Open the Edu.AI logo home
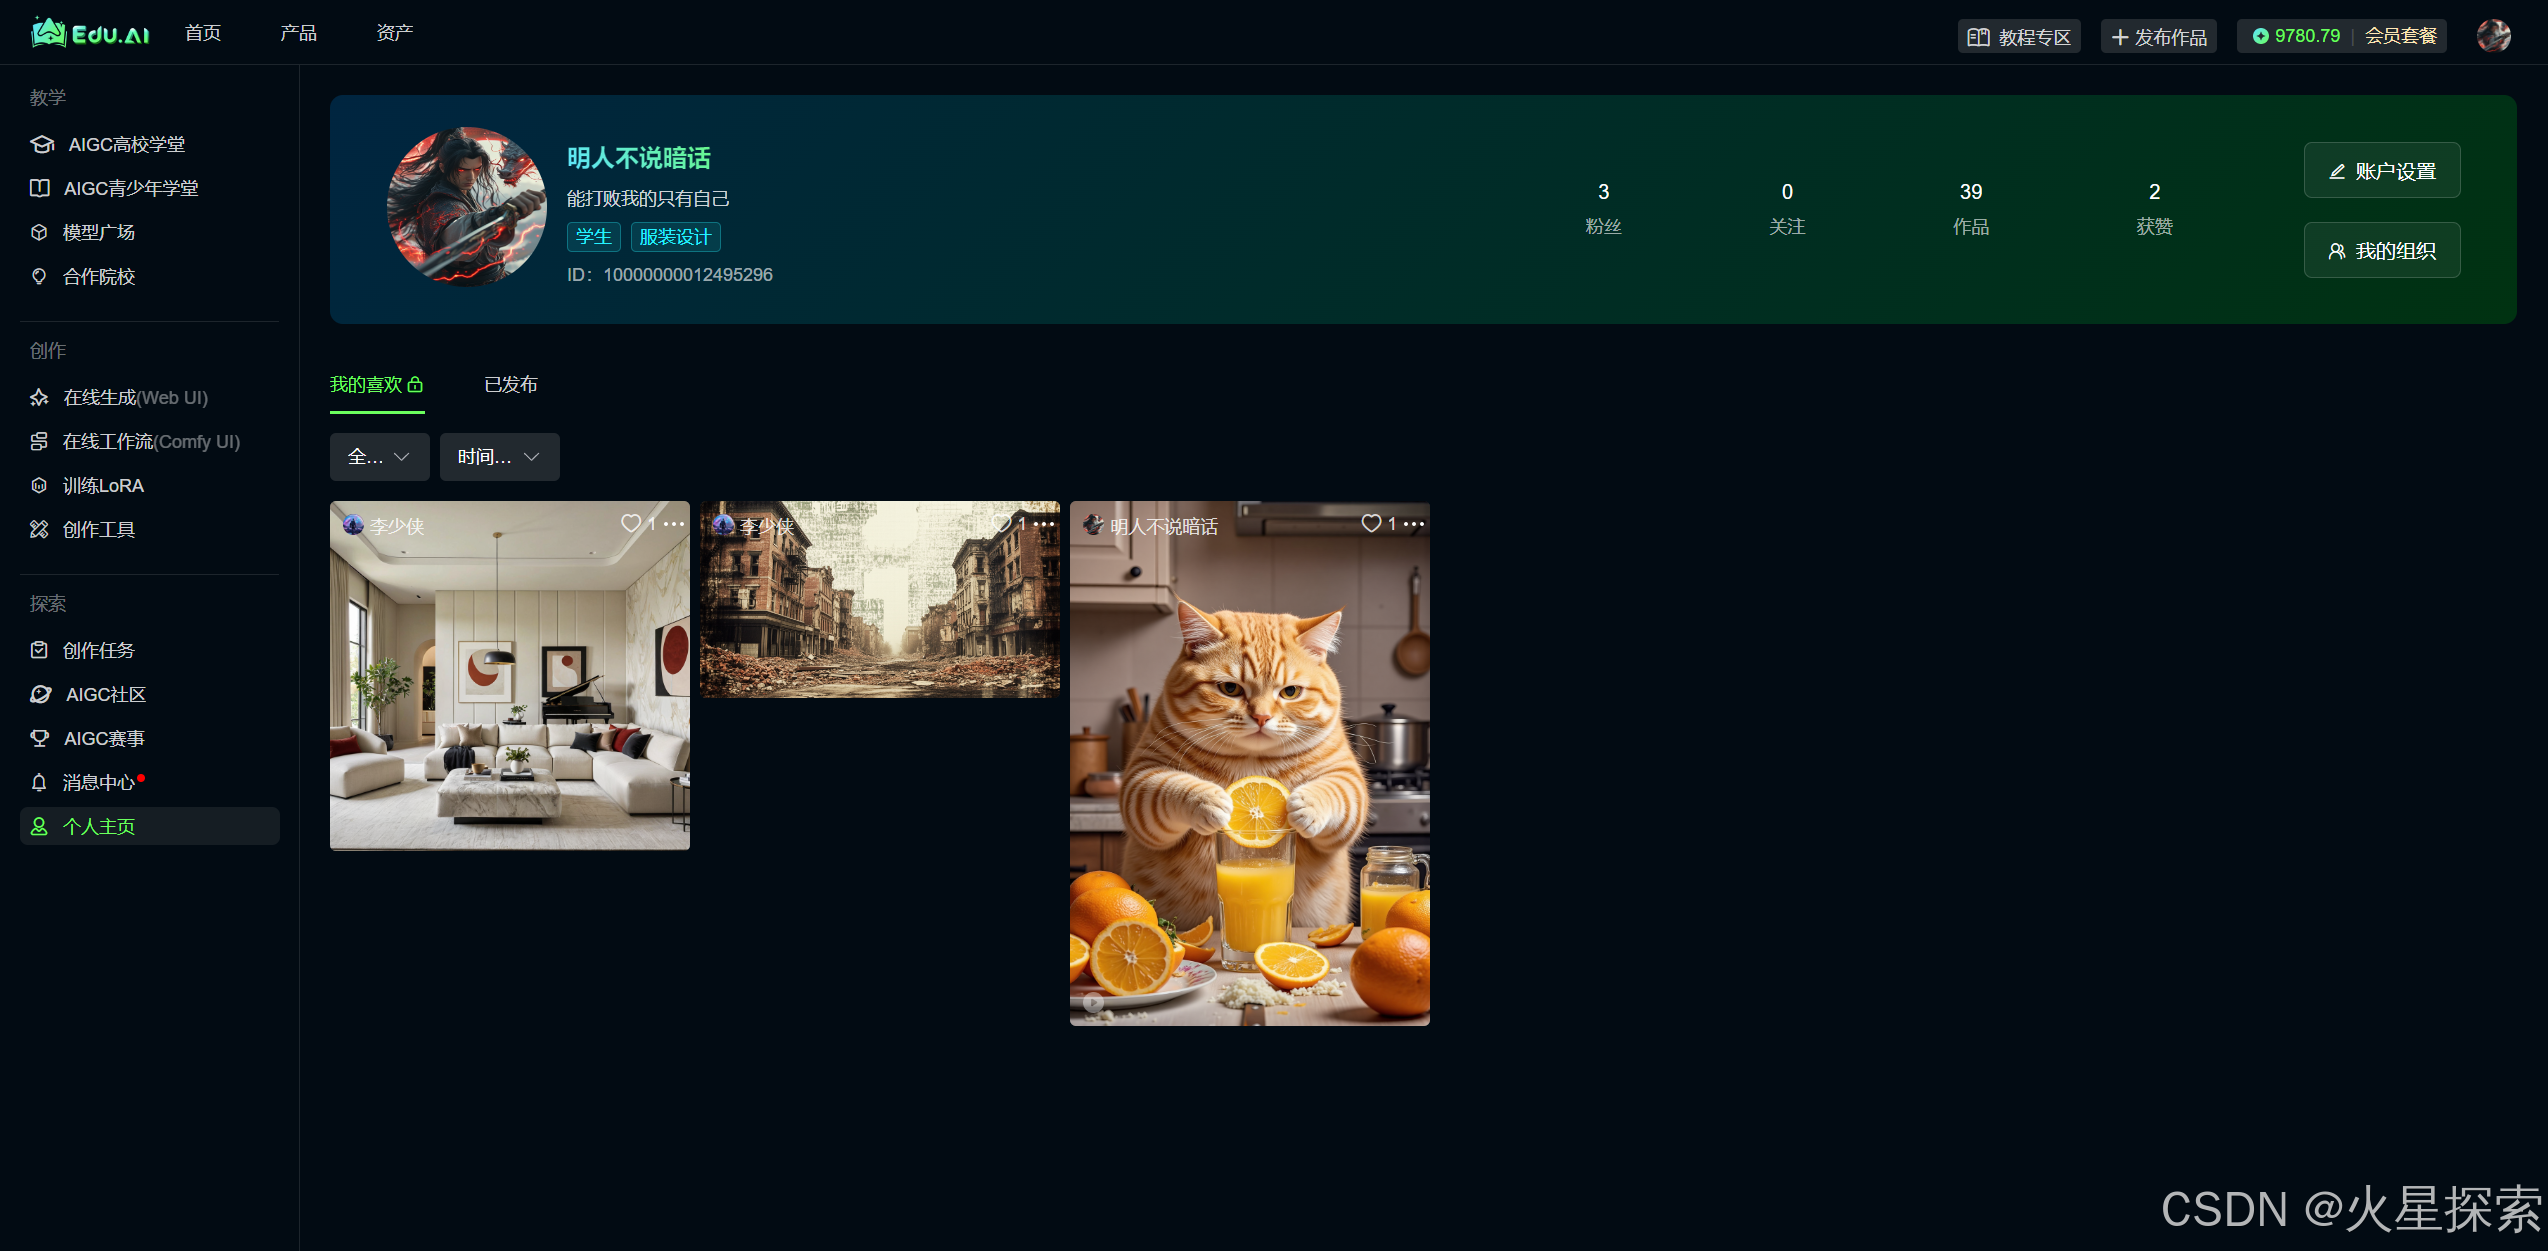This screenshot has height=1251, width=2548. 90,34
